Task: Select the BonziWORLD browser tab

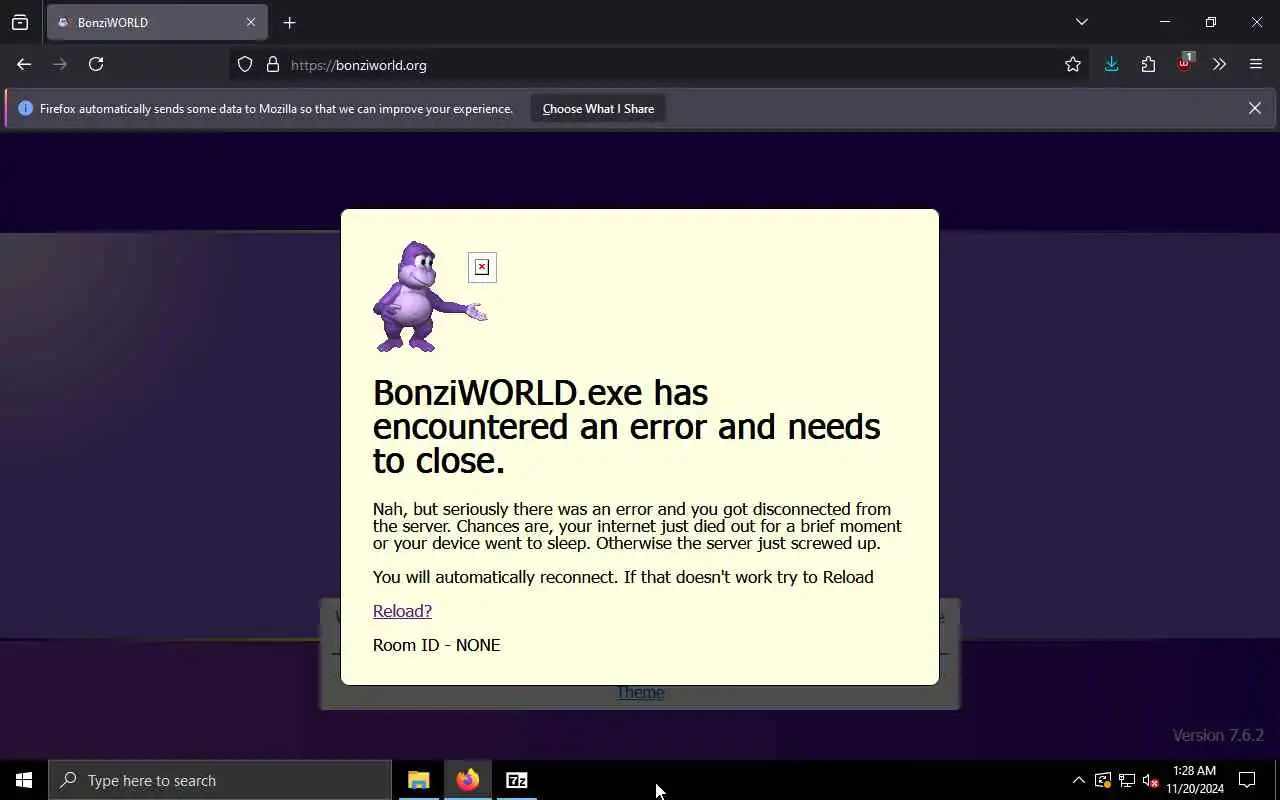Action: point(157,22)
